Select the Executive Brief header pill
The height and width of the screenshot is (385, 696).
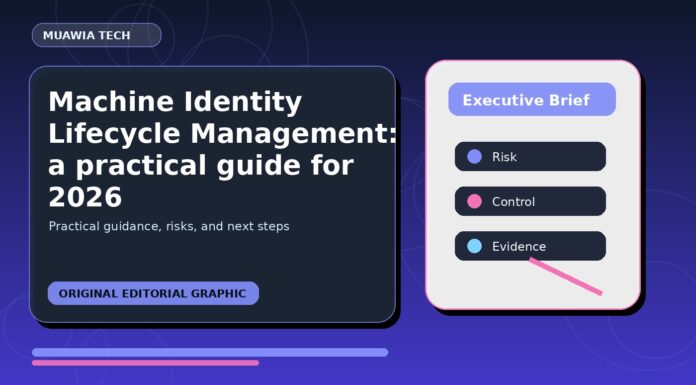(532, 99)
